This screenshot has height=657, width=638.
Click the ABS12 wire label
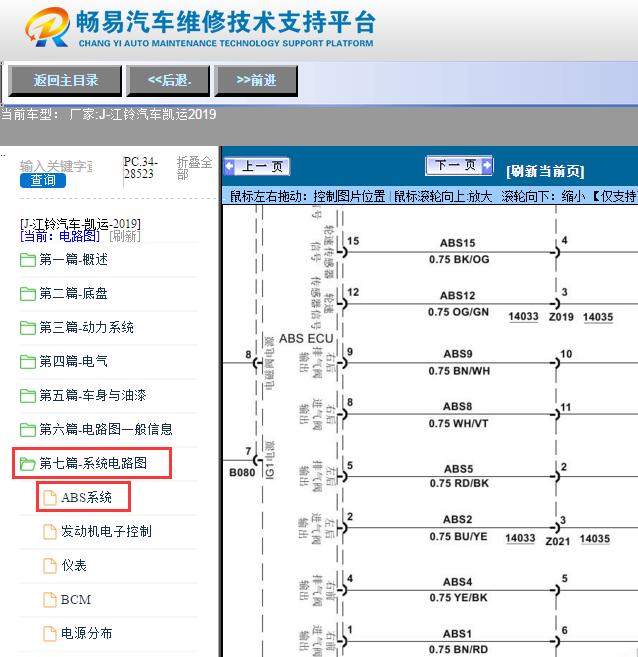tap(457, 295)
